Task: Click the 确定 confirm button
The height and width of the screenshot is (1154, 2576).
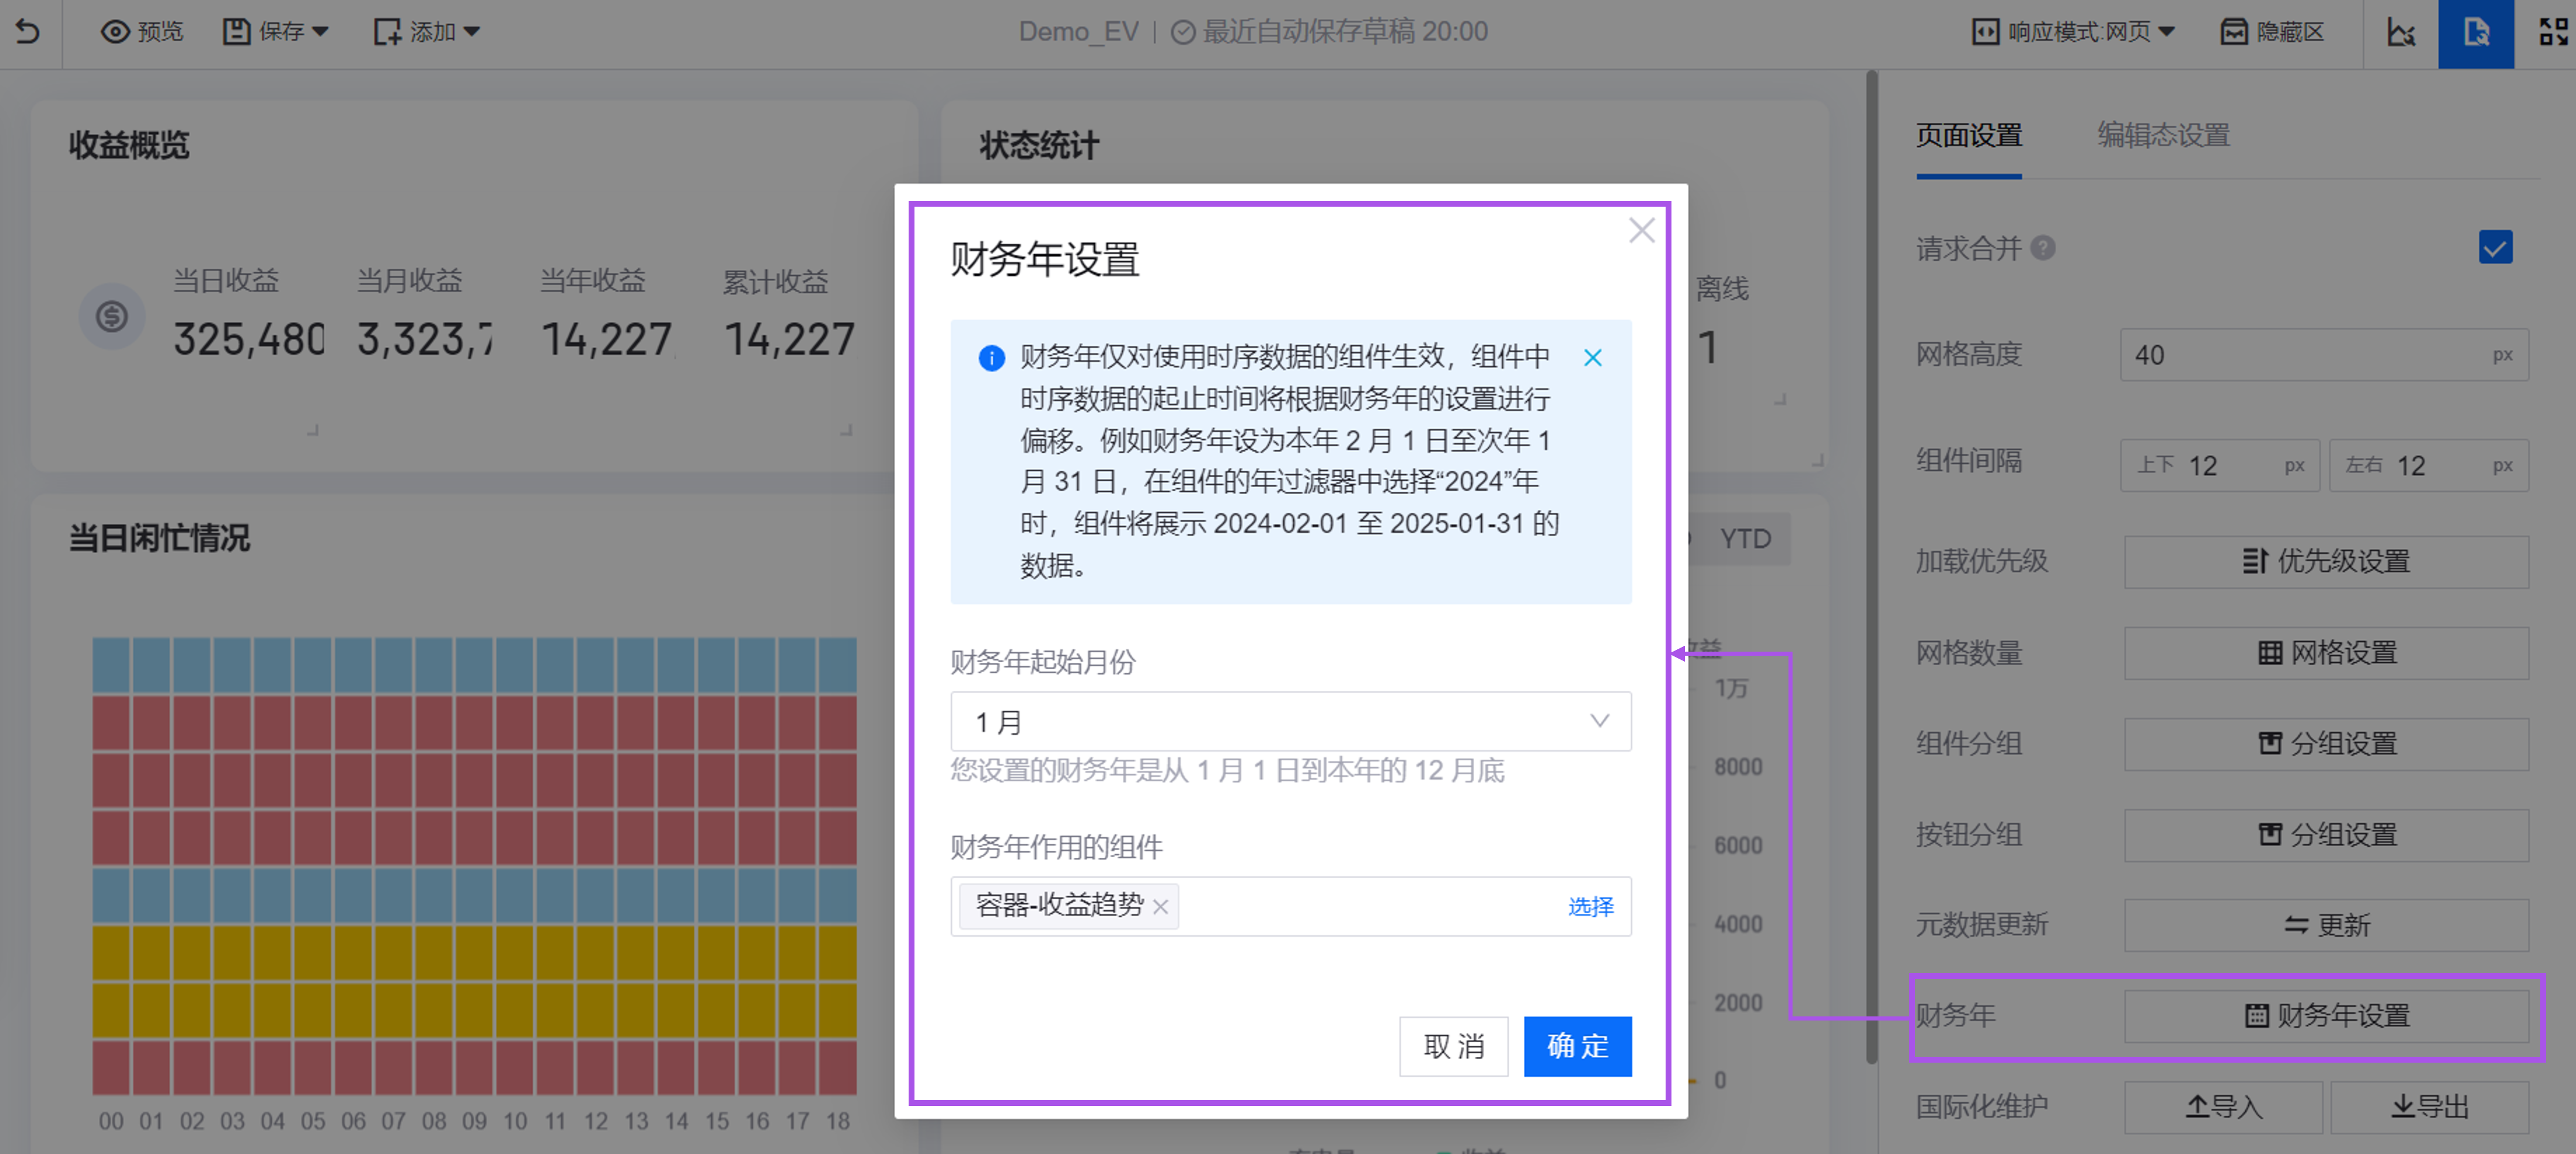Action: click(x=1577, y=1046)
